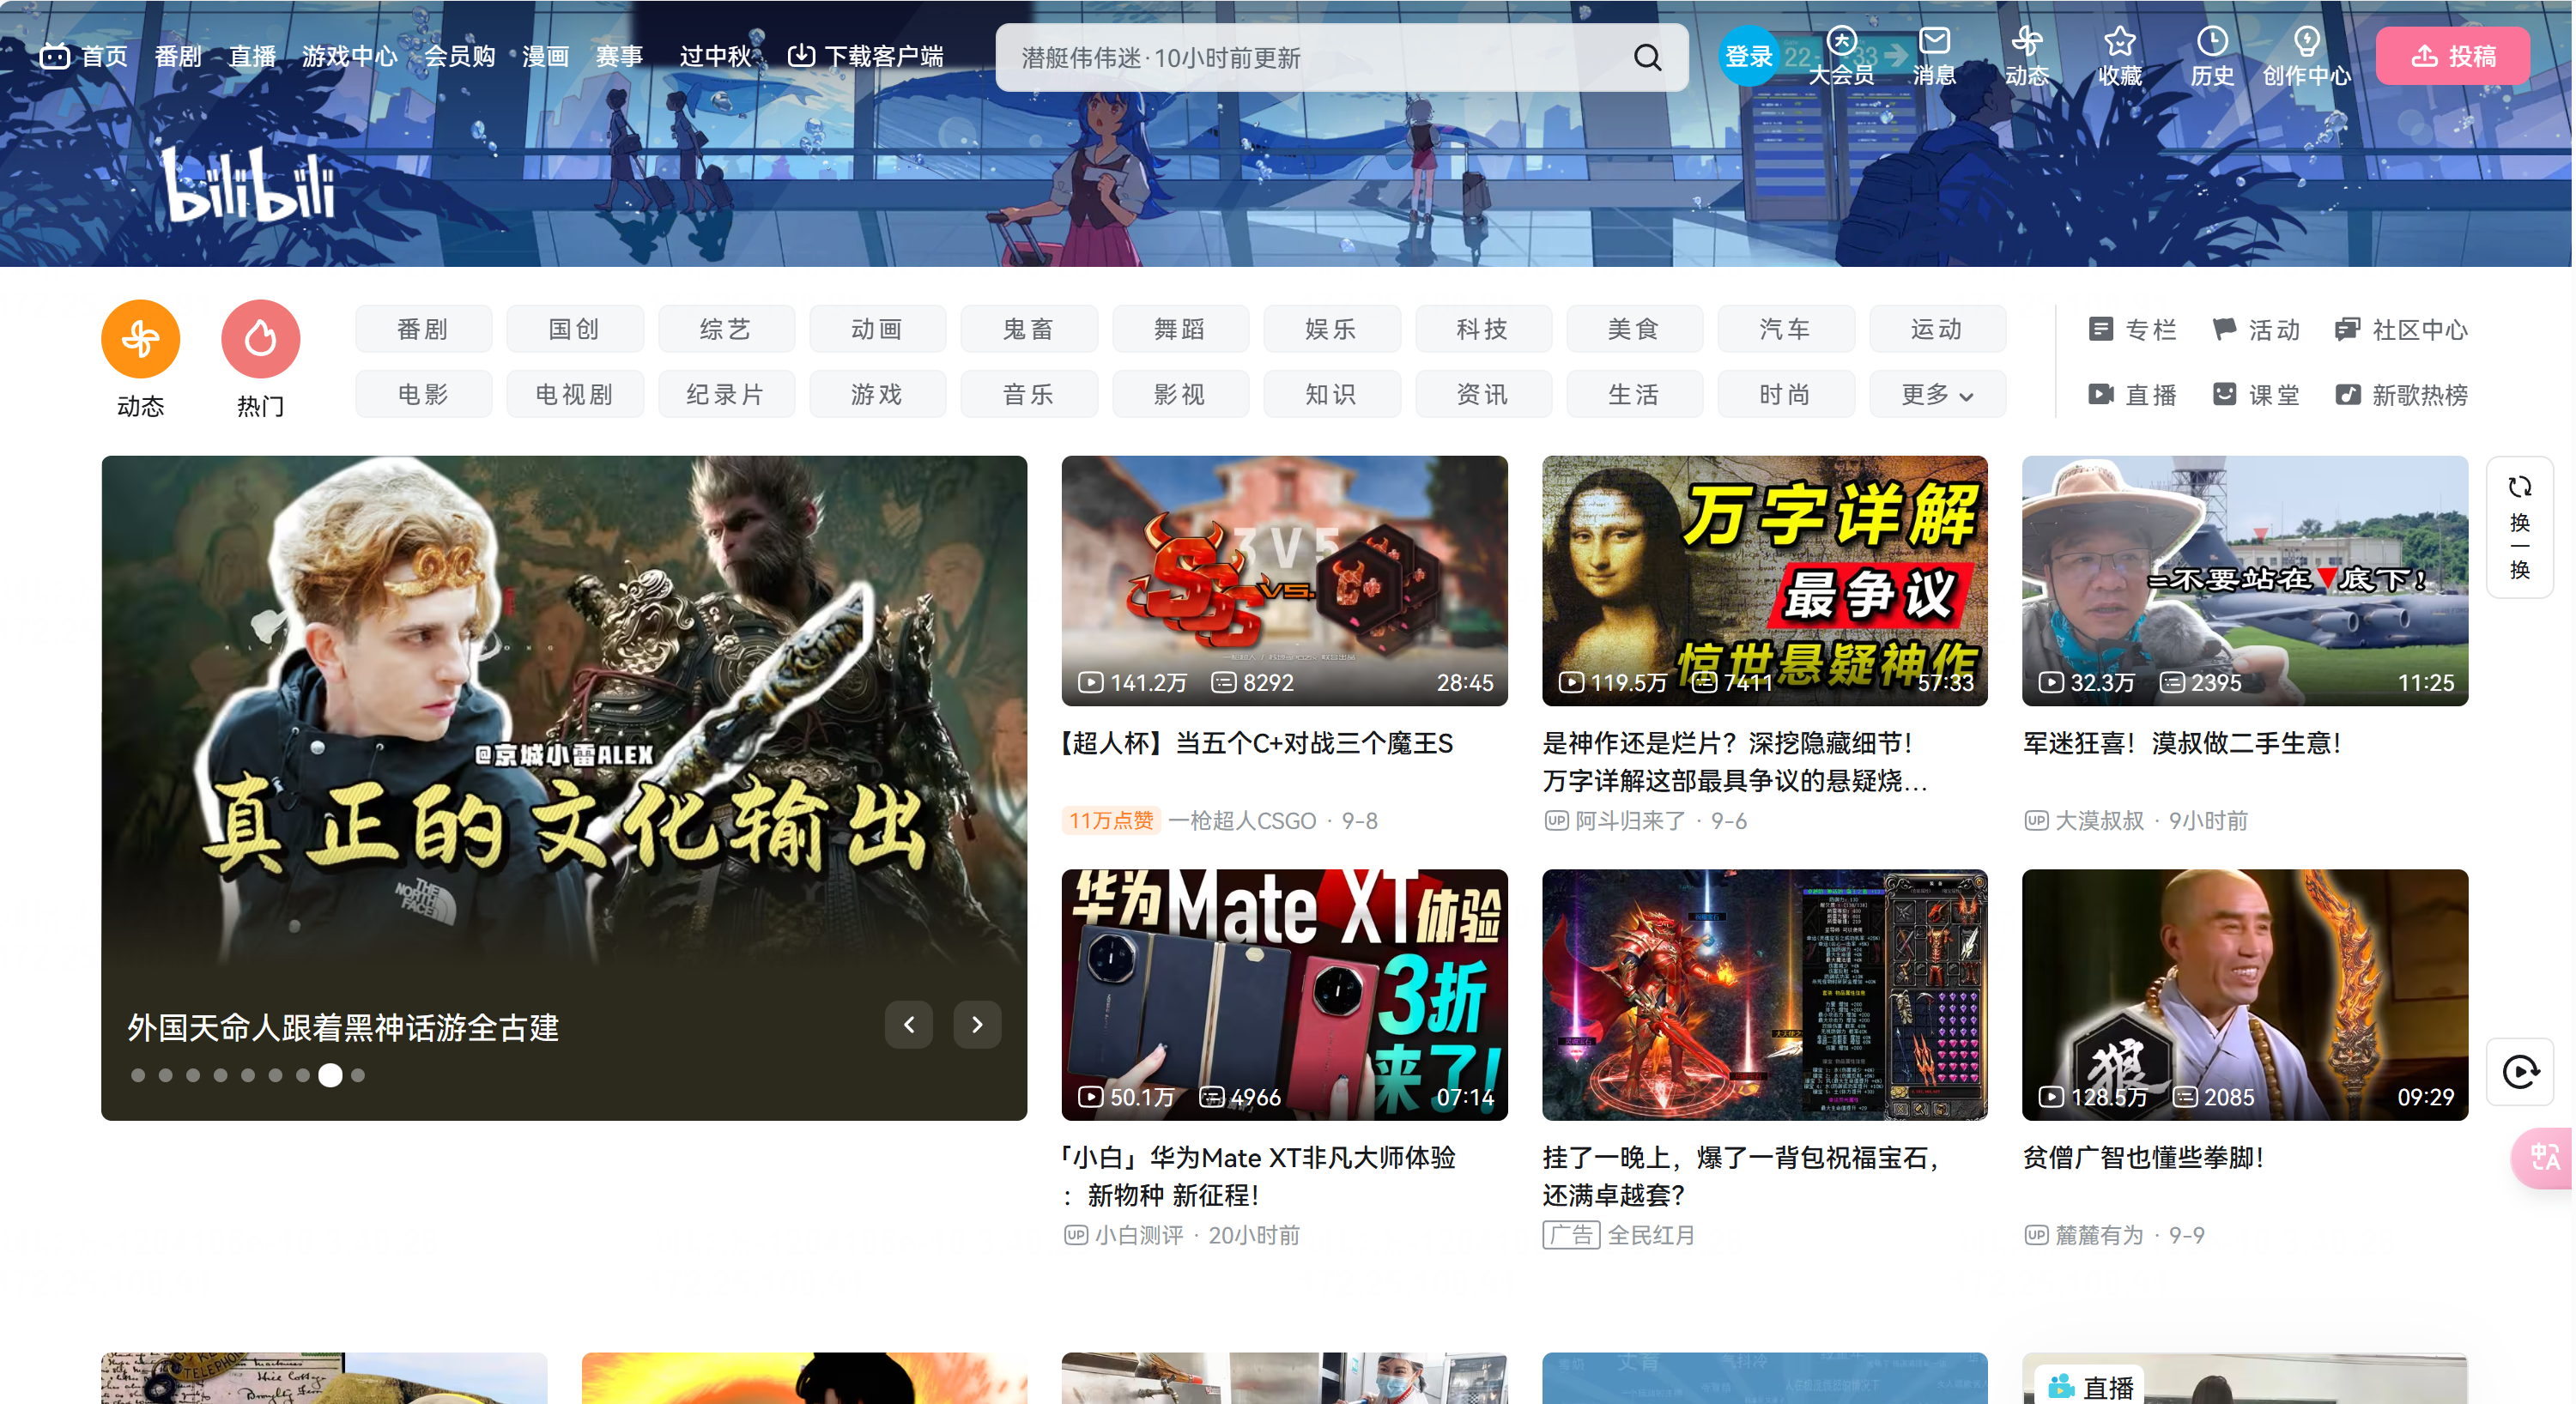Open the 番剧 category tab
Image resolution: width=2576 pixels, height=1404 pixels.
point(423,329)
